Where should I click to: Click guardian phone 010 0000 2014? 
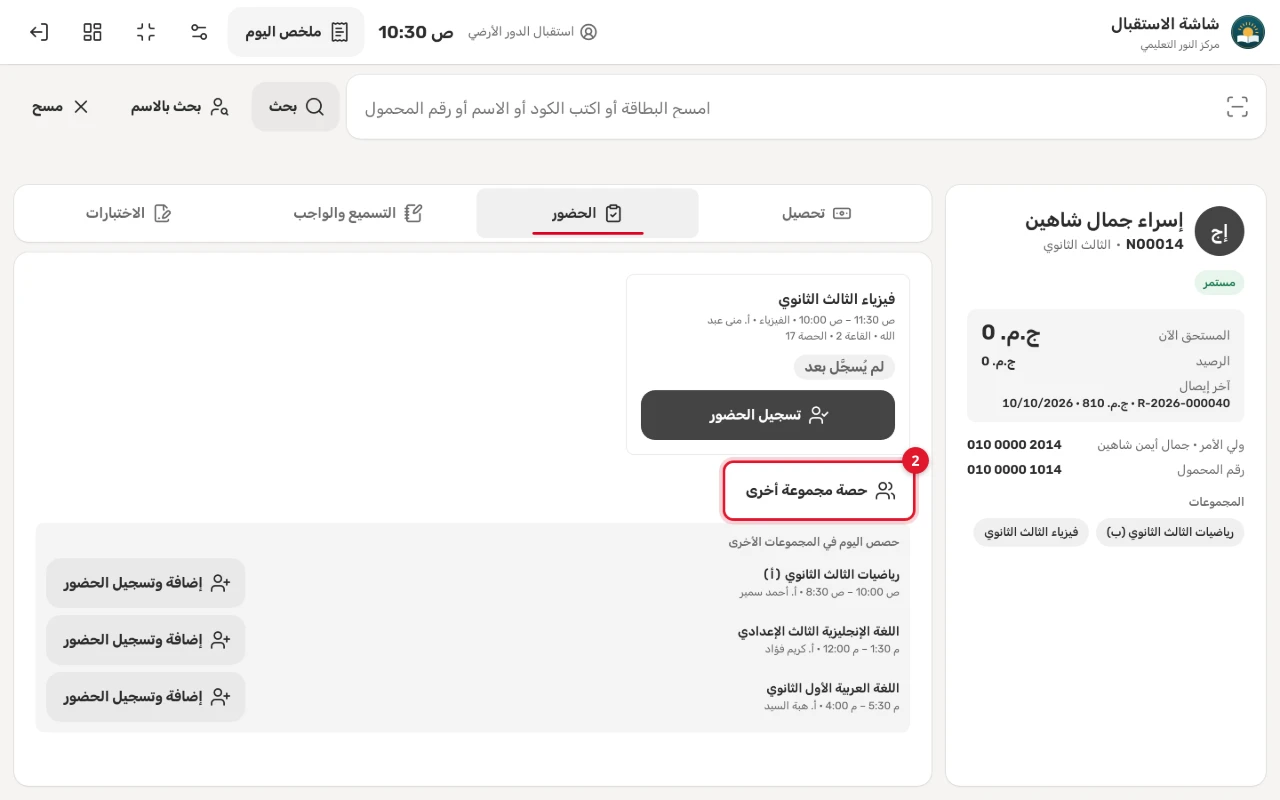tap(1014, 444)
